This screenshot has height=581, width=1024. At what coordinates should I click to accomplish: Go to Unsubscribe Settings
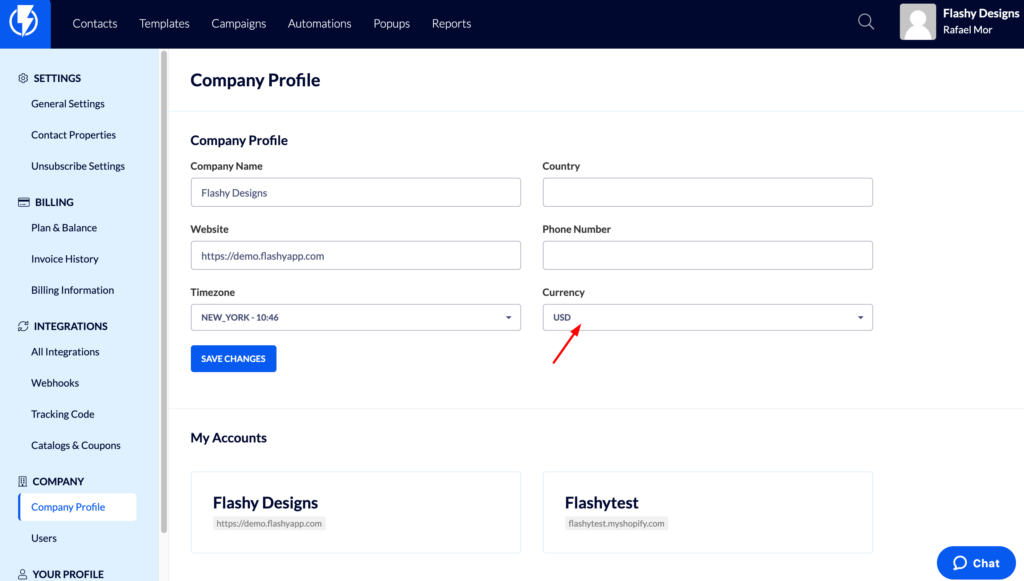coord(78,166)
